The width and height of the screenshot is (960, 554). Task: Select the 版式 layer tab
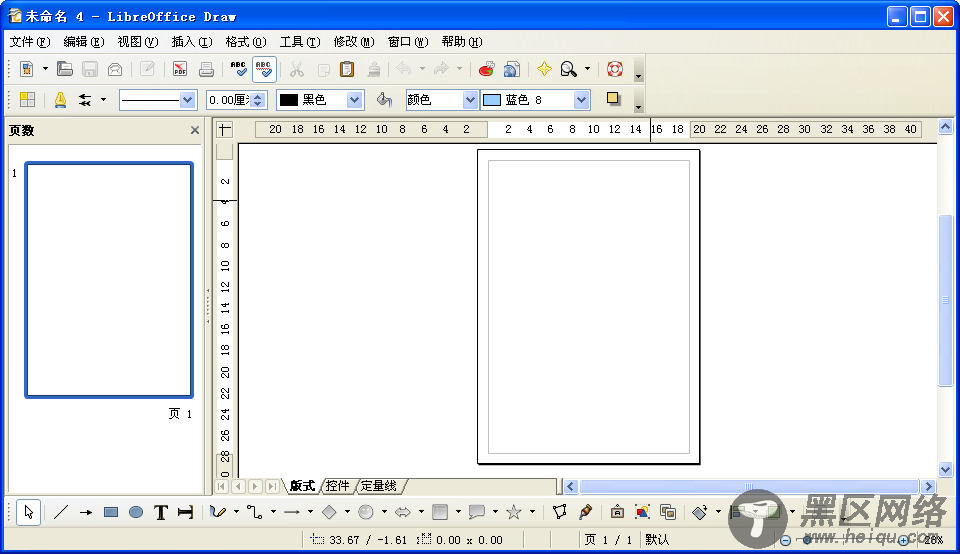[x=302, y=486]
